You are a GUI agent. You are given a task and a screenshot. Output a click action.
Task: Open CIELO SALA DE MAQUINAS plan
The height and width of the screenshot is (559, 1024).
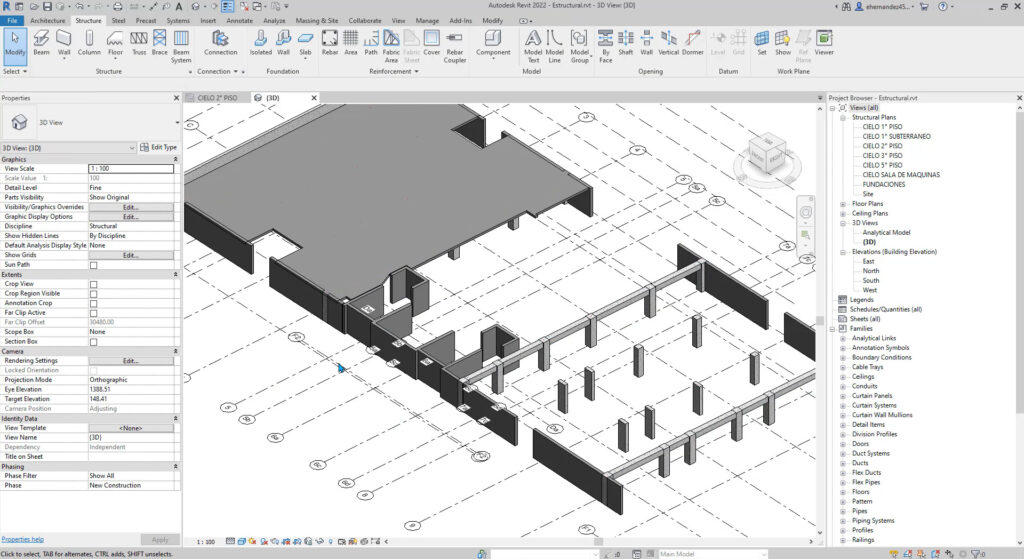click(x=900, y=175)
